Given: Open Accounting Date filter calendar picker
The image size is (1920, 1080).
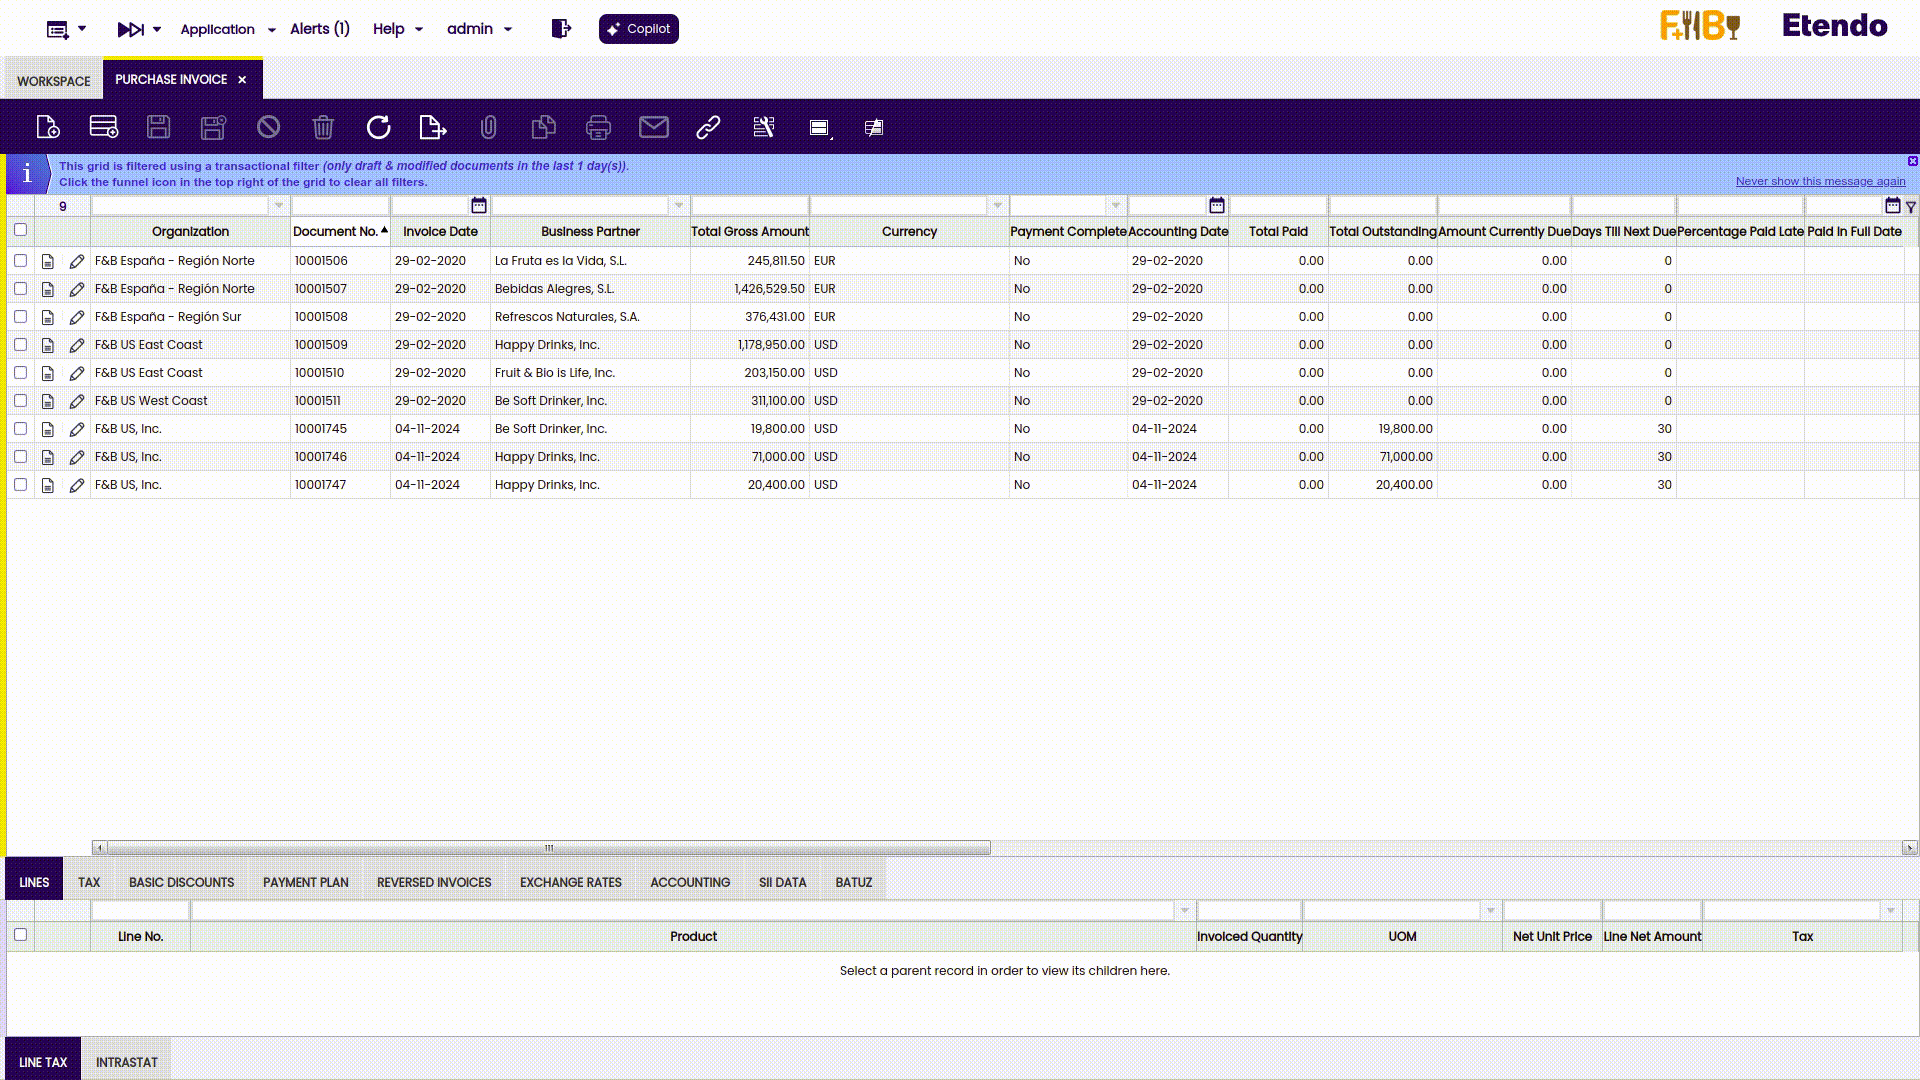Looking at the screenshot, I should tap(1217, 205).
